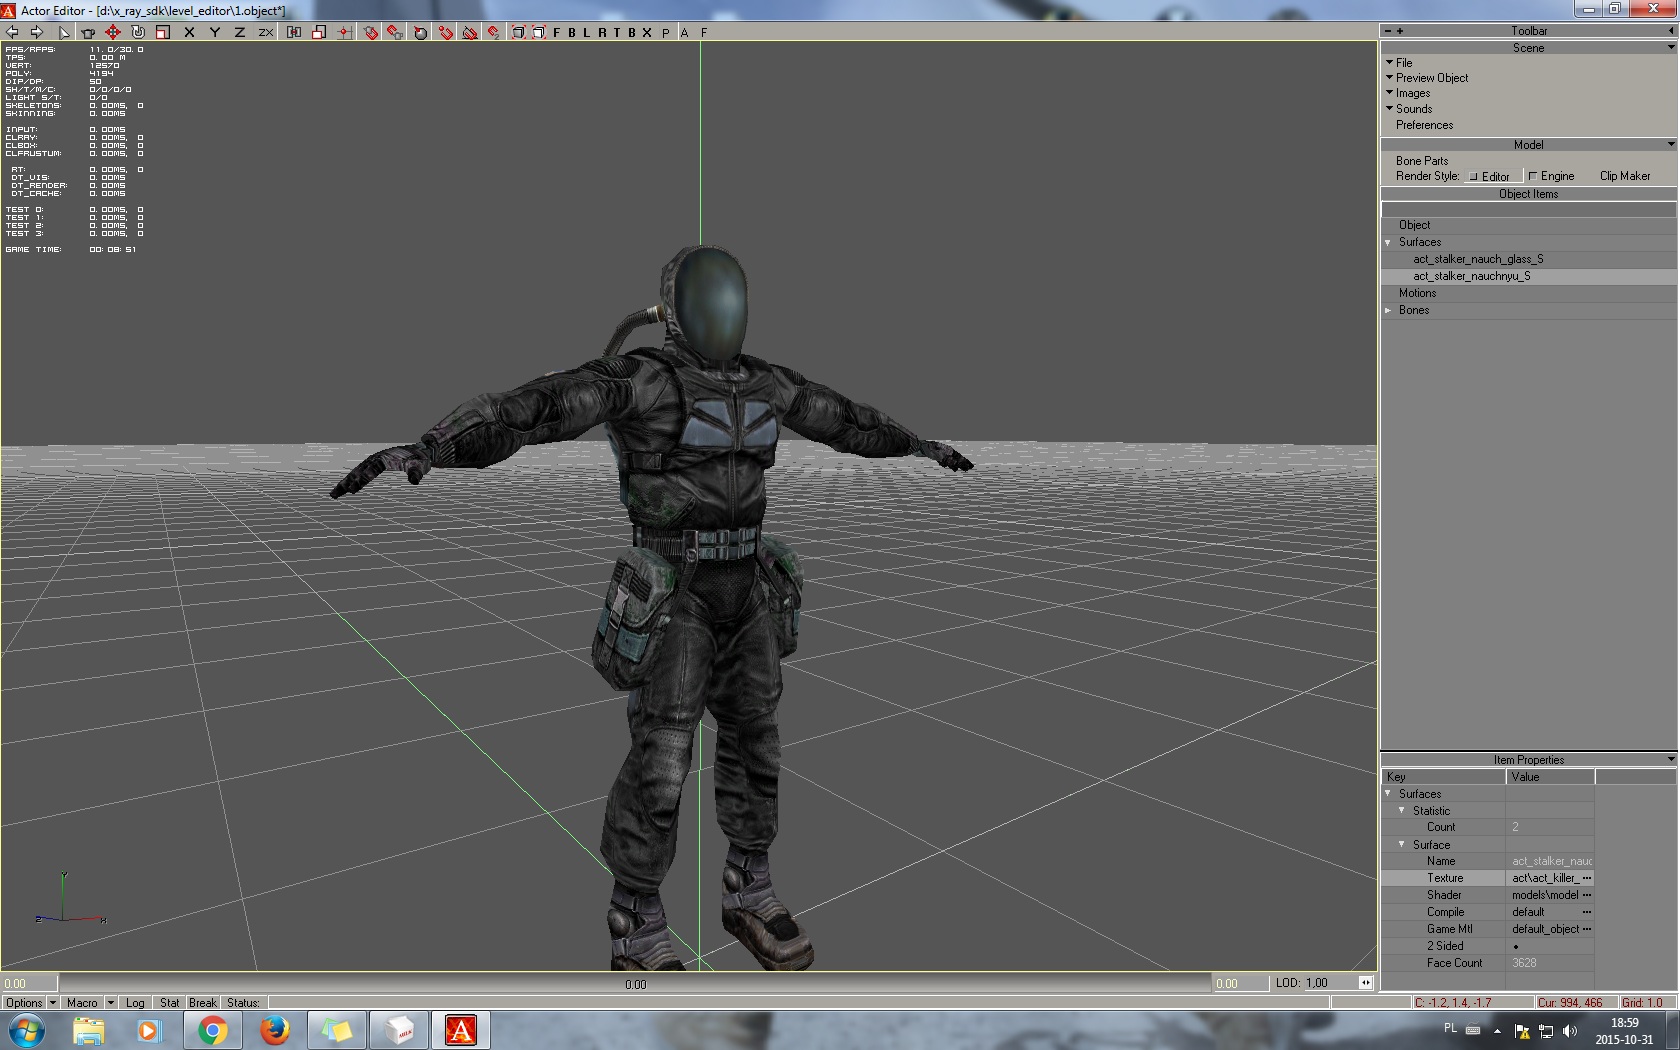Open Google Chrome from the taskbar
The width and height of the screenshot is (1680, 1050).
[x=212, y=1030]
